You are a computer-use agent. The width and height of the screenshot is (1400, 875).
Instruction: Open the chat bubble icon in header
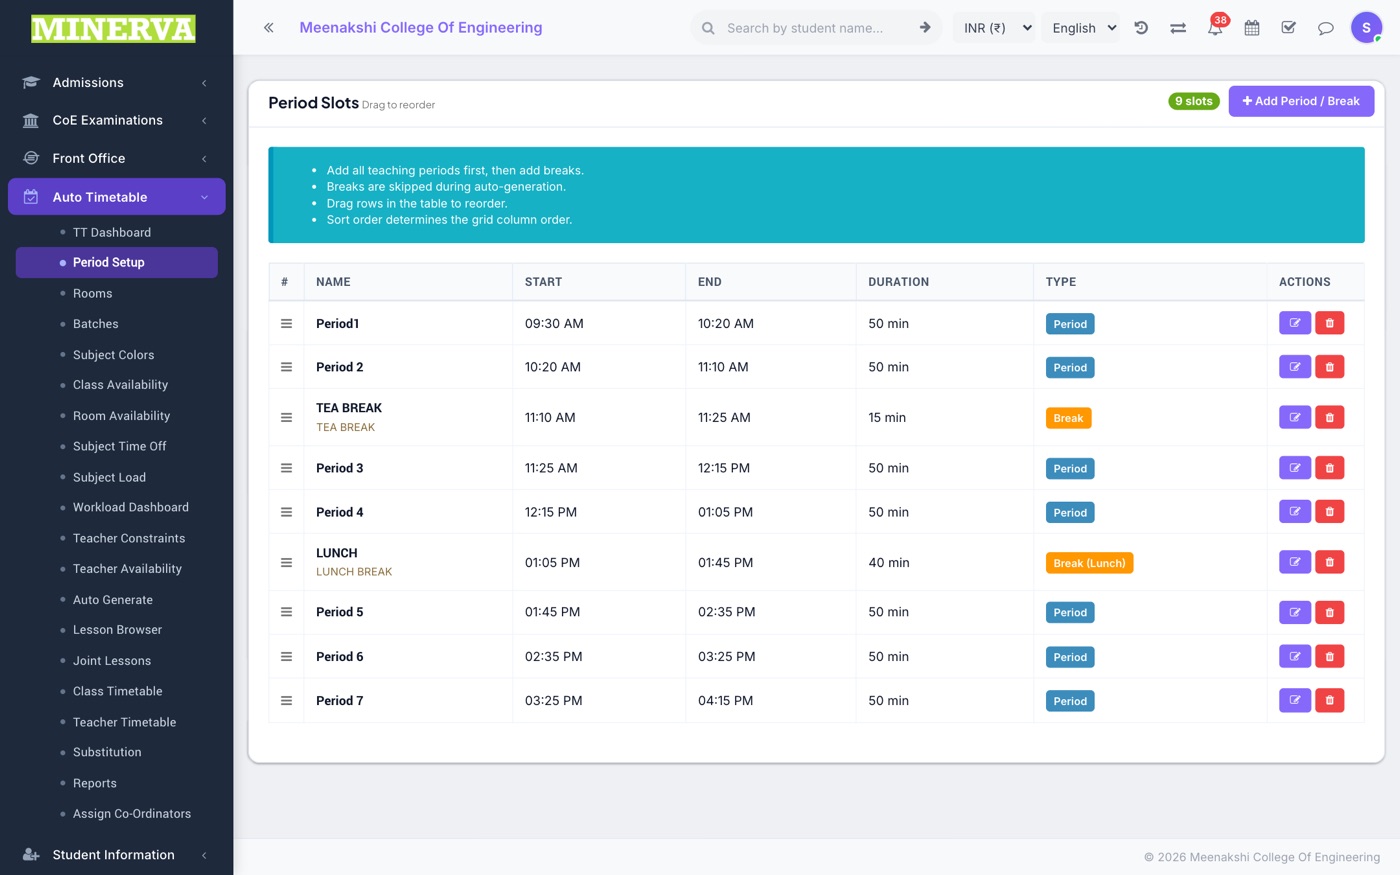1326,28
